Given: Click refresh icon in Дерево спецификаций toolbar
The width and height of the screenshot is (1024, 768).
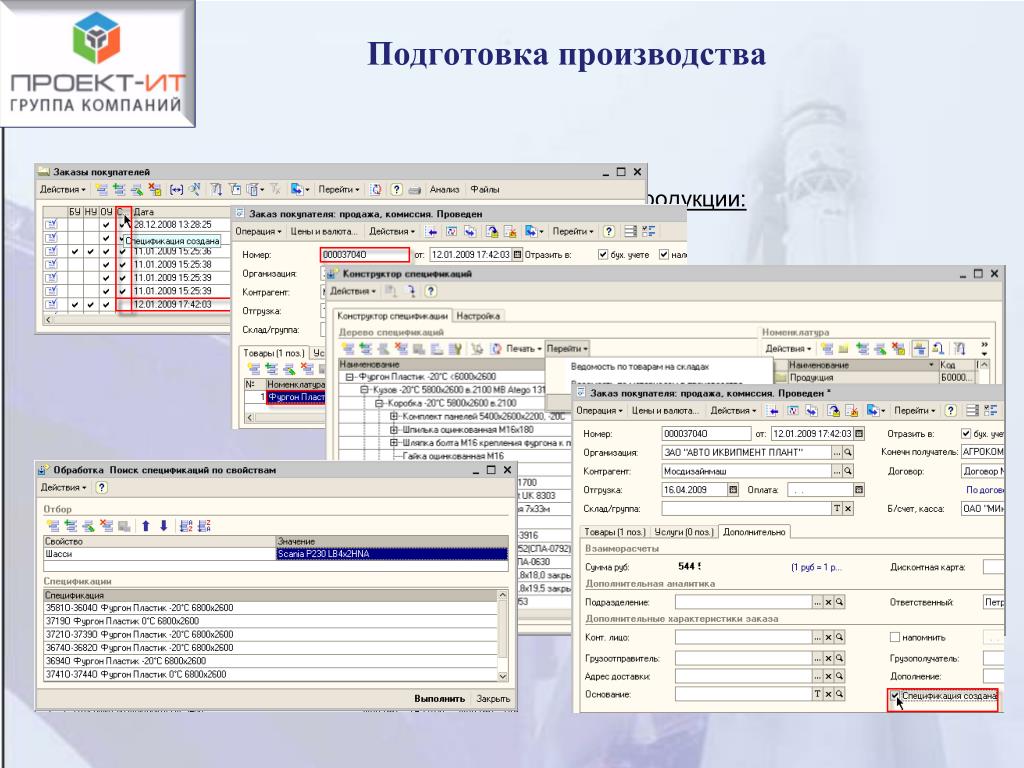Looking at the screenshot, I should tap(496, 349).
